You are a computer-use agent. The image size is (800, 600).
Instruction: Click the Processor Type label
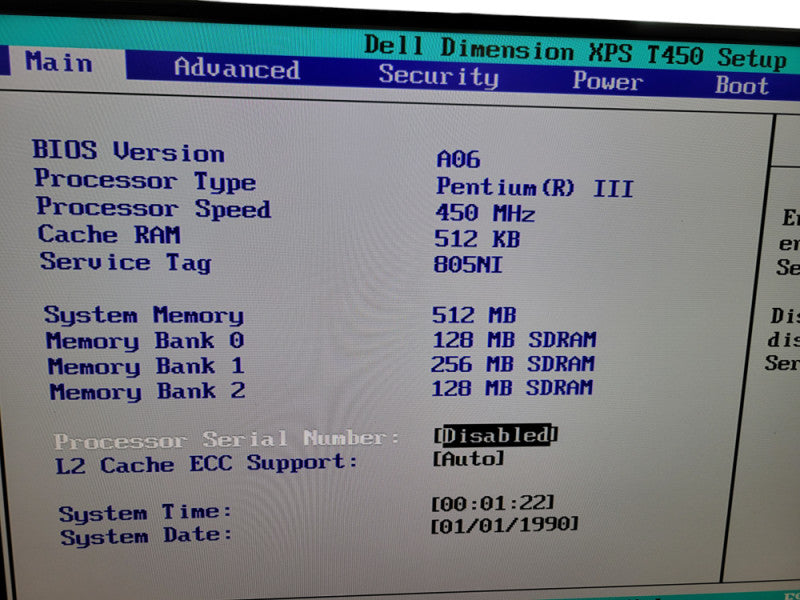pos(145,181)
